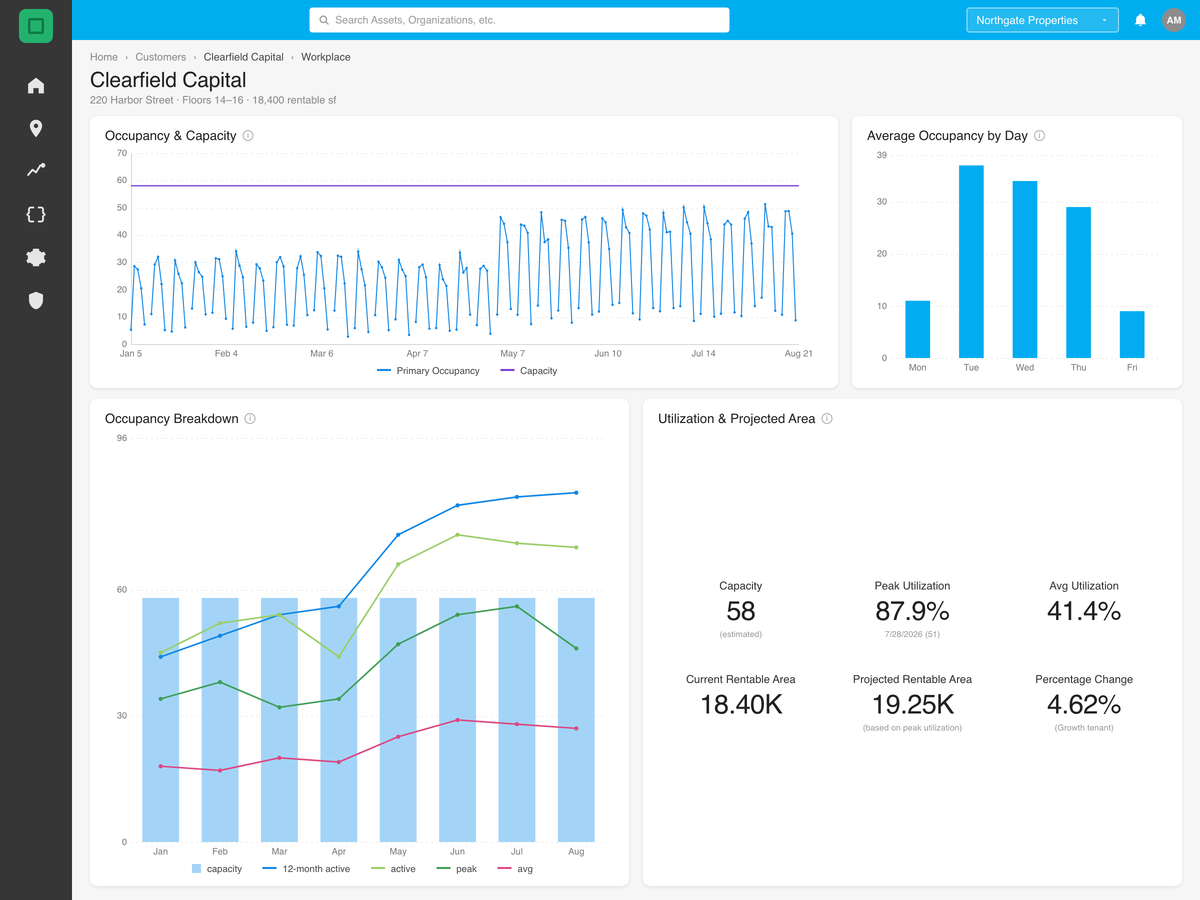The height and width of the screenshot is (900, 1200).
Task: Go to Clearfield Capital breadcrumb
Action: [244, 57]
